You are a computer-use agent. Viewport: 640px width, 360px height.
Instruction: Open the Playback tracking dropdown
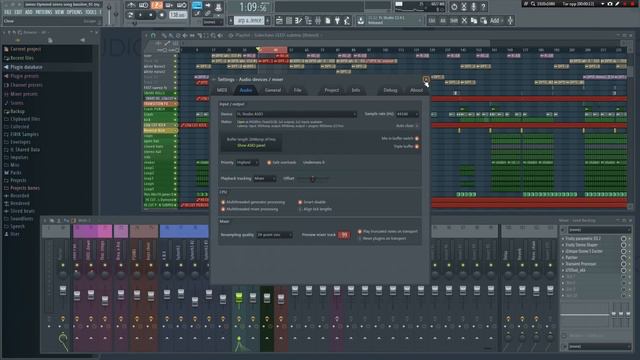pyautogui.click(x=264, y=178)
